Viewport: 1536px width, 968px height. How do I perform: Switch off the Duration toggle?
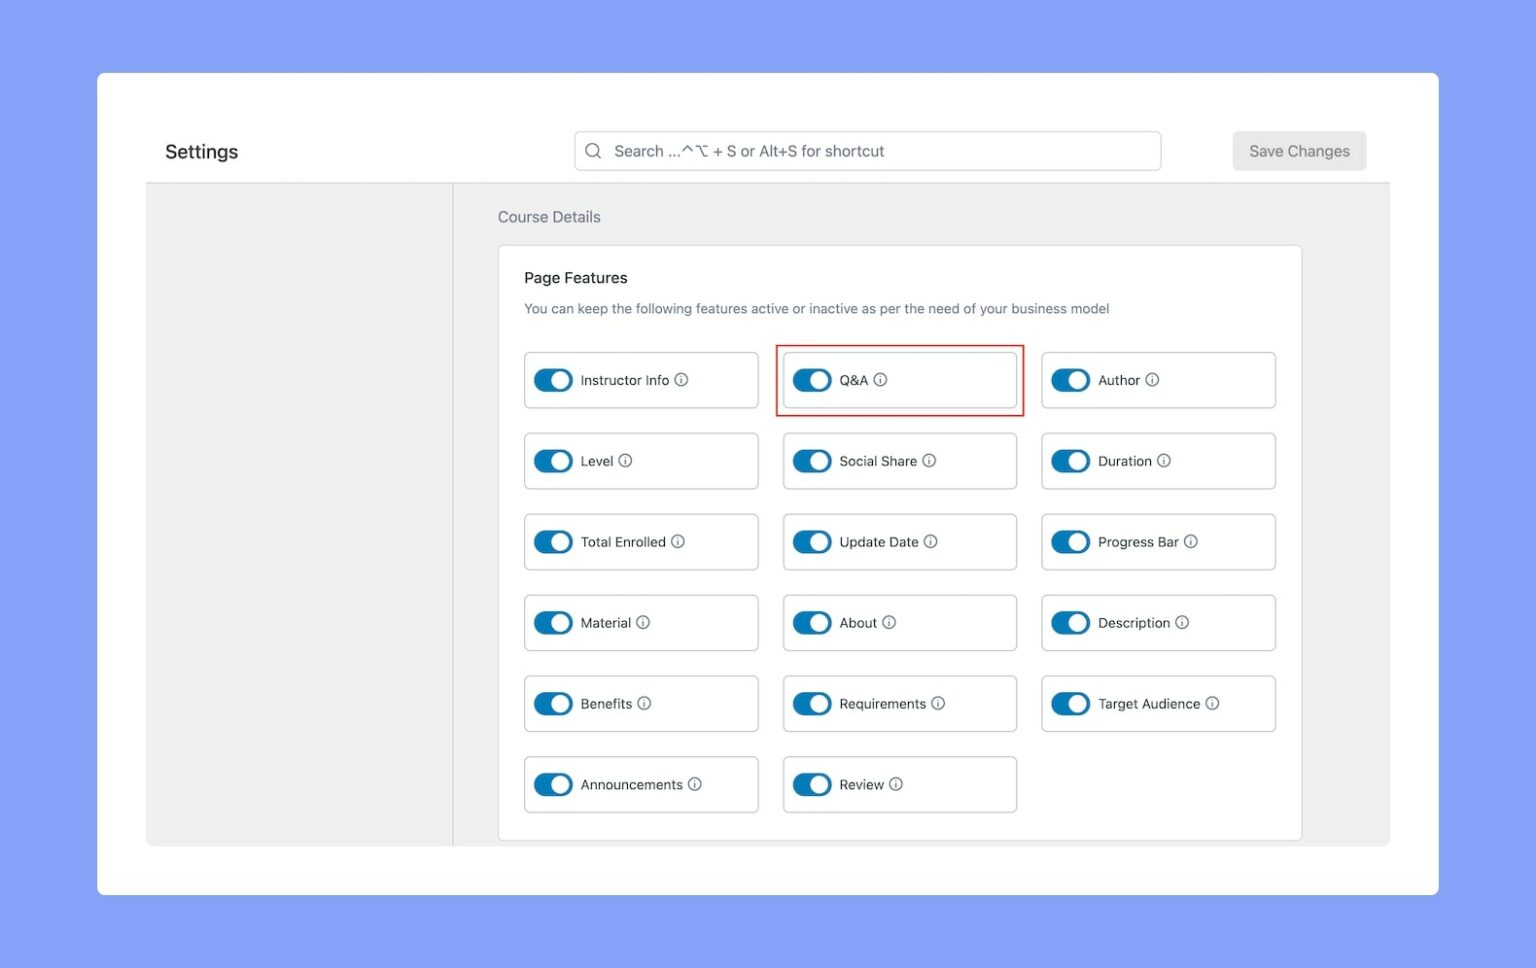(x=1071, y=461)
